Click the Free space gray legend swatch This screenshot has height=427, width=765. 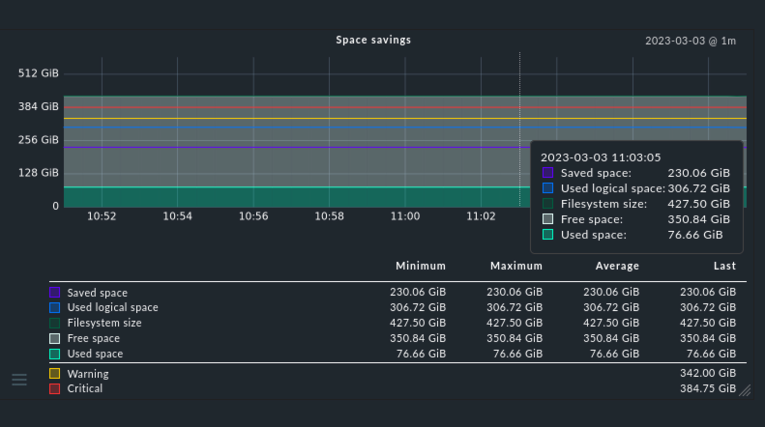tap(55, 338)
